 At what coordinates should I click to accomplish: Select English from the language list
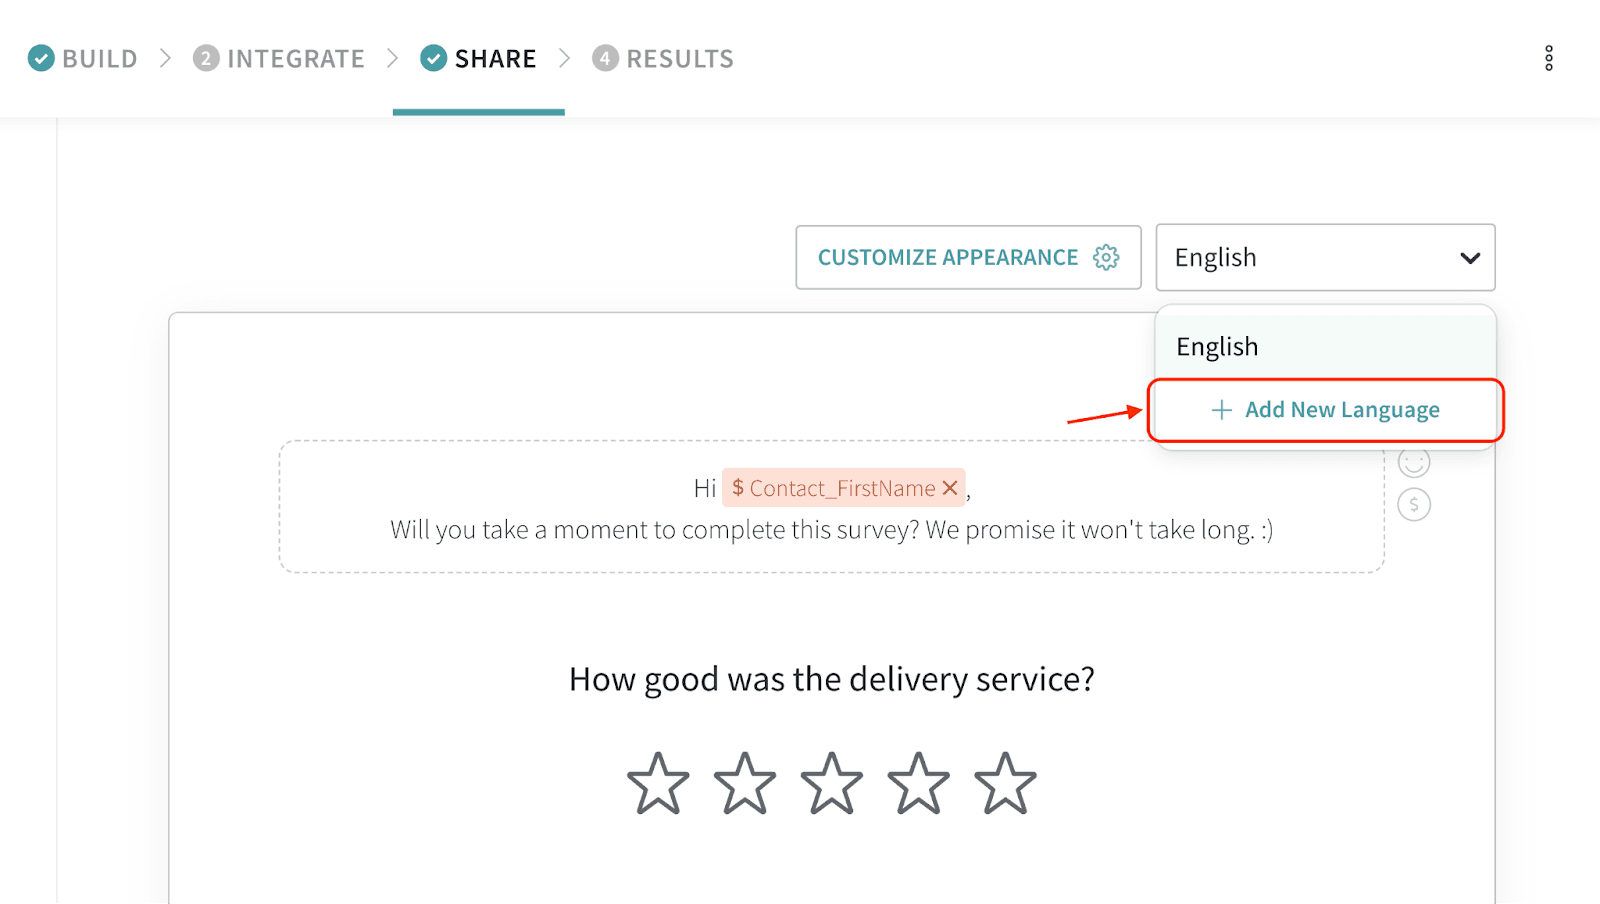tap(1217, 347)
